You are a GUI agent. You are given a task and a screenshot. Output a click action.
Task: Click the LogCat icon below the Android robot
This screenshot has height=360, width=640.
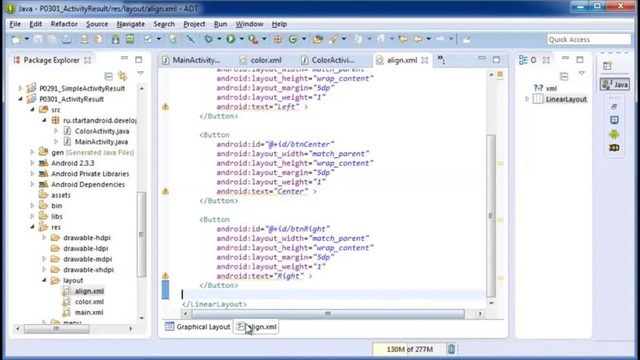pos(614,147)
